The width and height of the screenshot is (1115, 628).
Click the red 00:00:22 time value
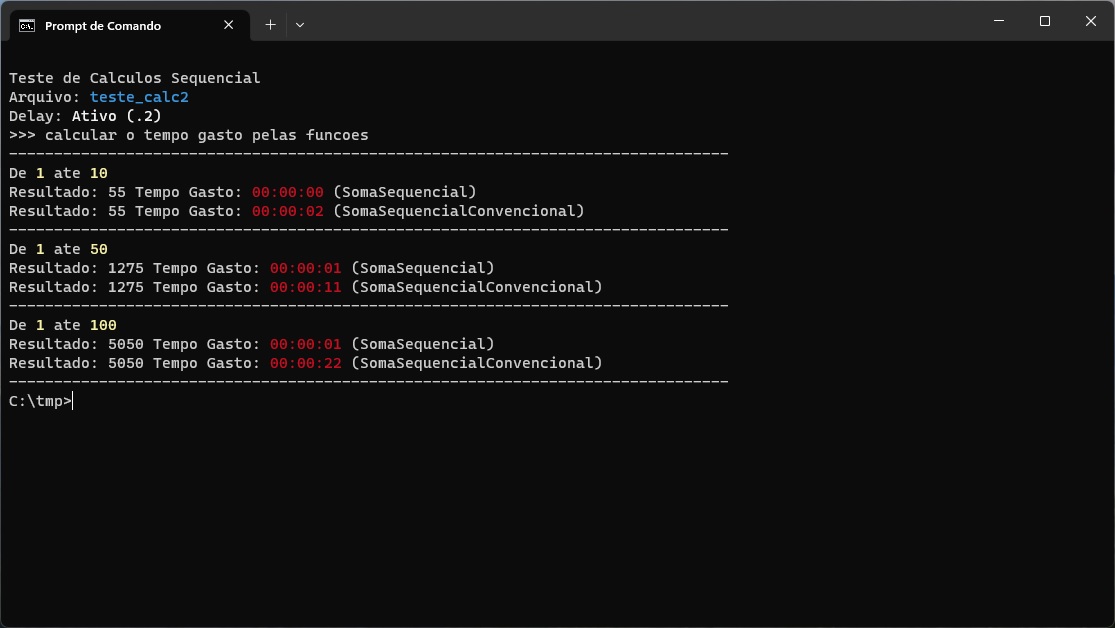305,363
